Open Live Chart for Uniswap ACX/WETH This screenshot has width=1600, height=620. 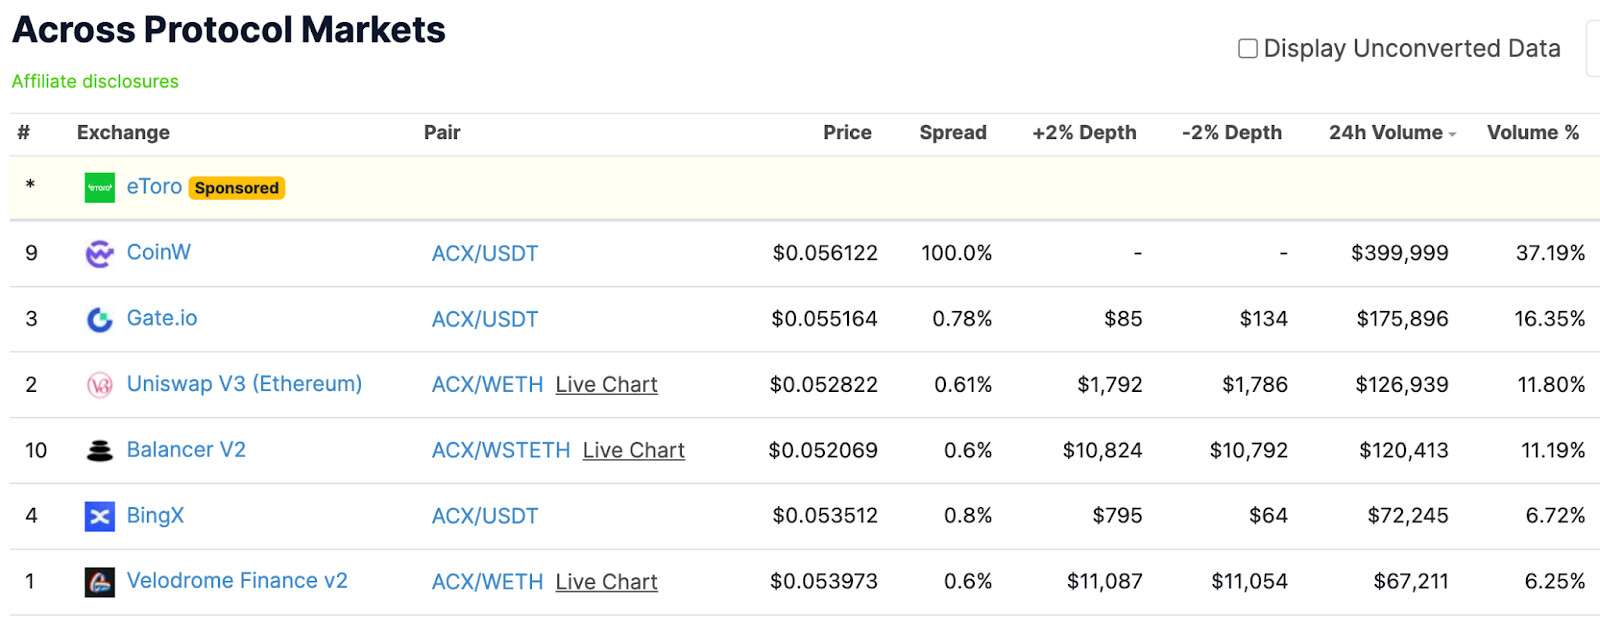click(606, 385)
